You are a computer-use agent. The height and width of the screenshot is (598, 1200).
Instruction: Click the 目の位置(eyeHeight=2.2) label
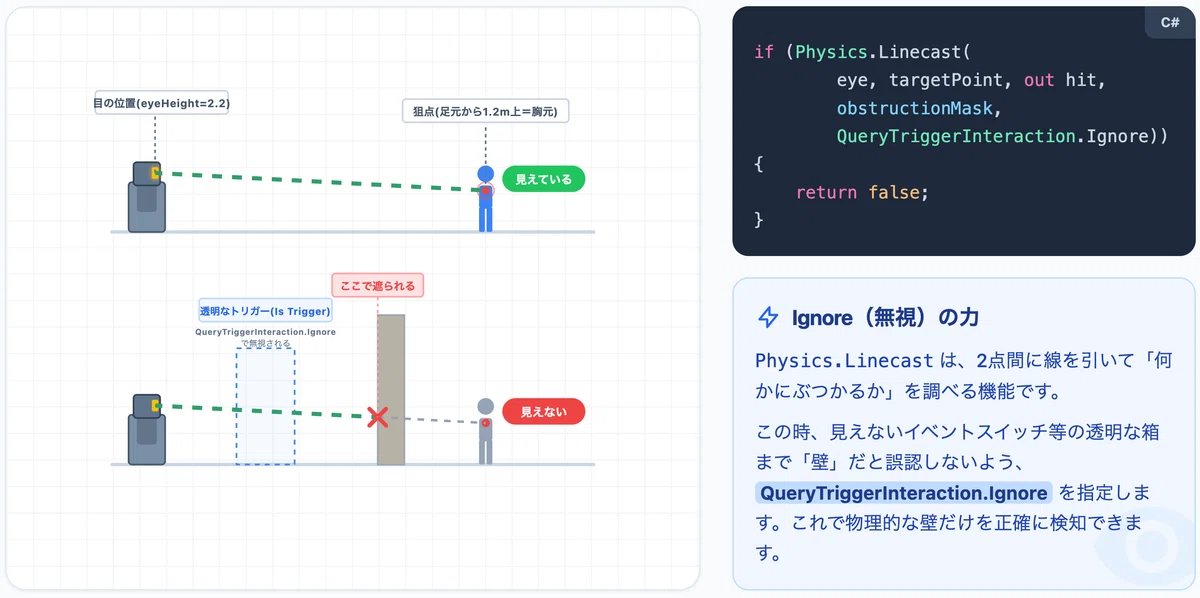pos(162,104)
